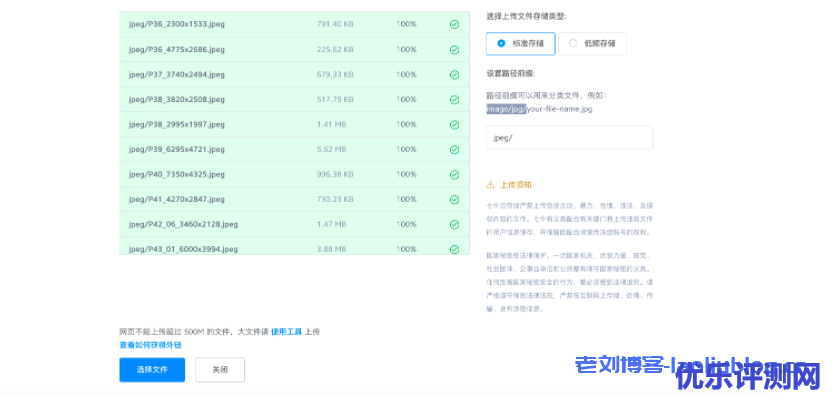The height and width of the screenshot is (403, 834).
Task: Click success checkmark for P36_4775x2686.jpeg
Action: [x=454, y=49]
